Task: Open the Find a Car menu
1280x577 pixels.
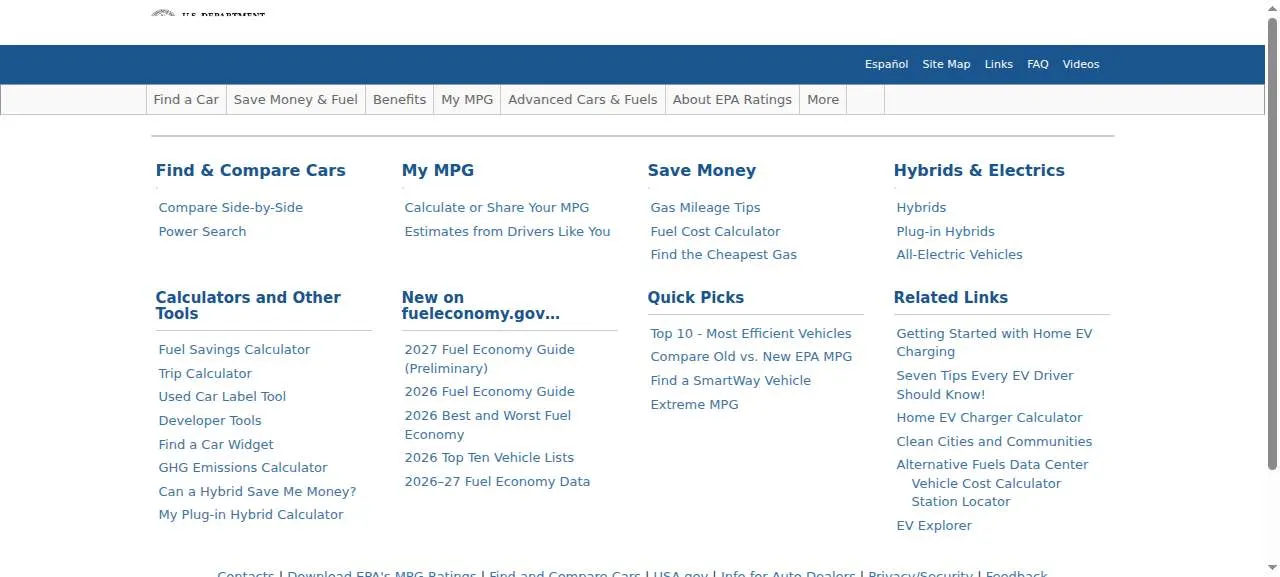Action: coord(186,100)
